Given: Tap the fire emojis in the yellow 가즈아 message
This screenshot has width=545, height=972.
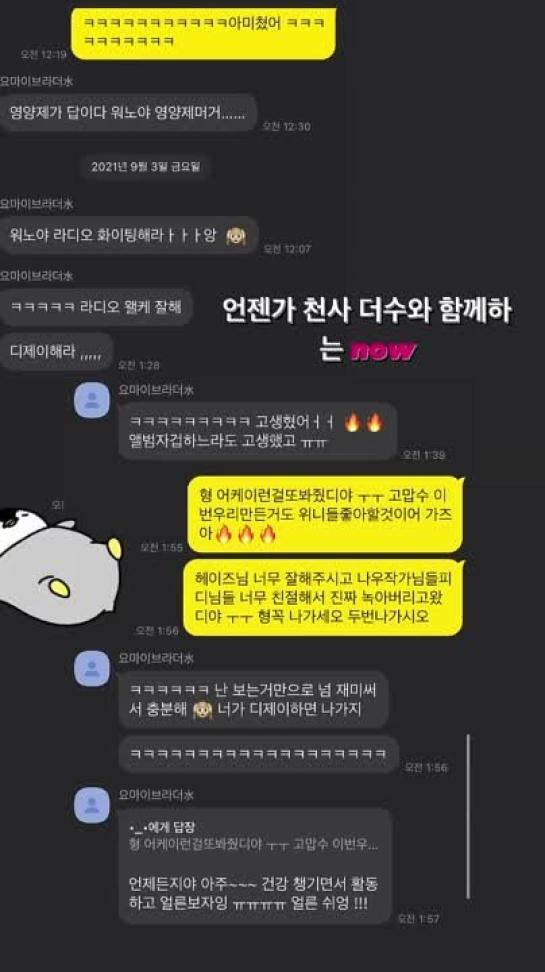Looking at the screenshot, I should (x=246, y=534).
